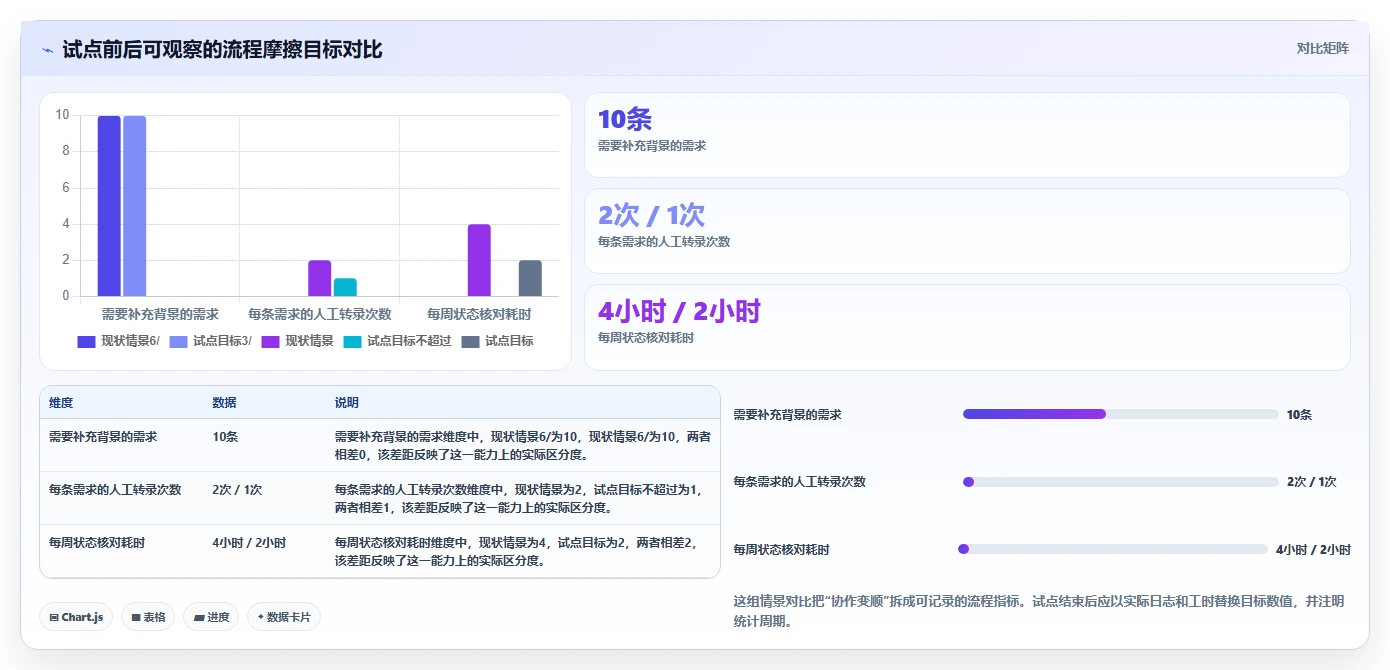Screen dimensions: 1390x670
Task: Open the 2次 / 1次 data card
Action: pos(967,231)
